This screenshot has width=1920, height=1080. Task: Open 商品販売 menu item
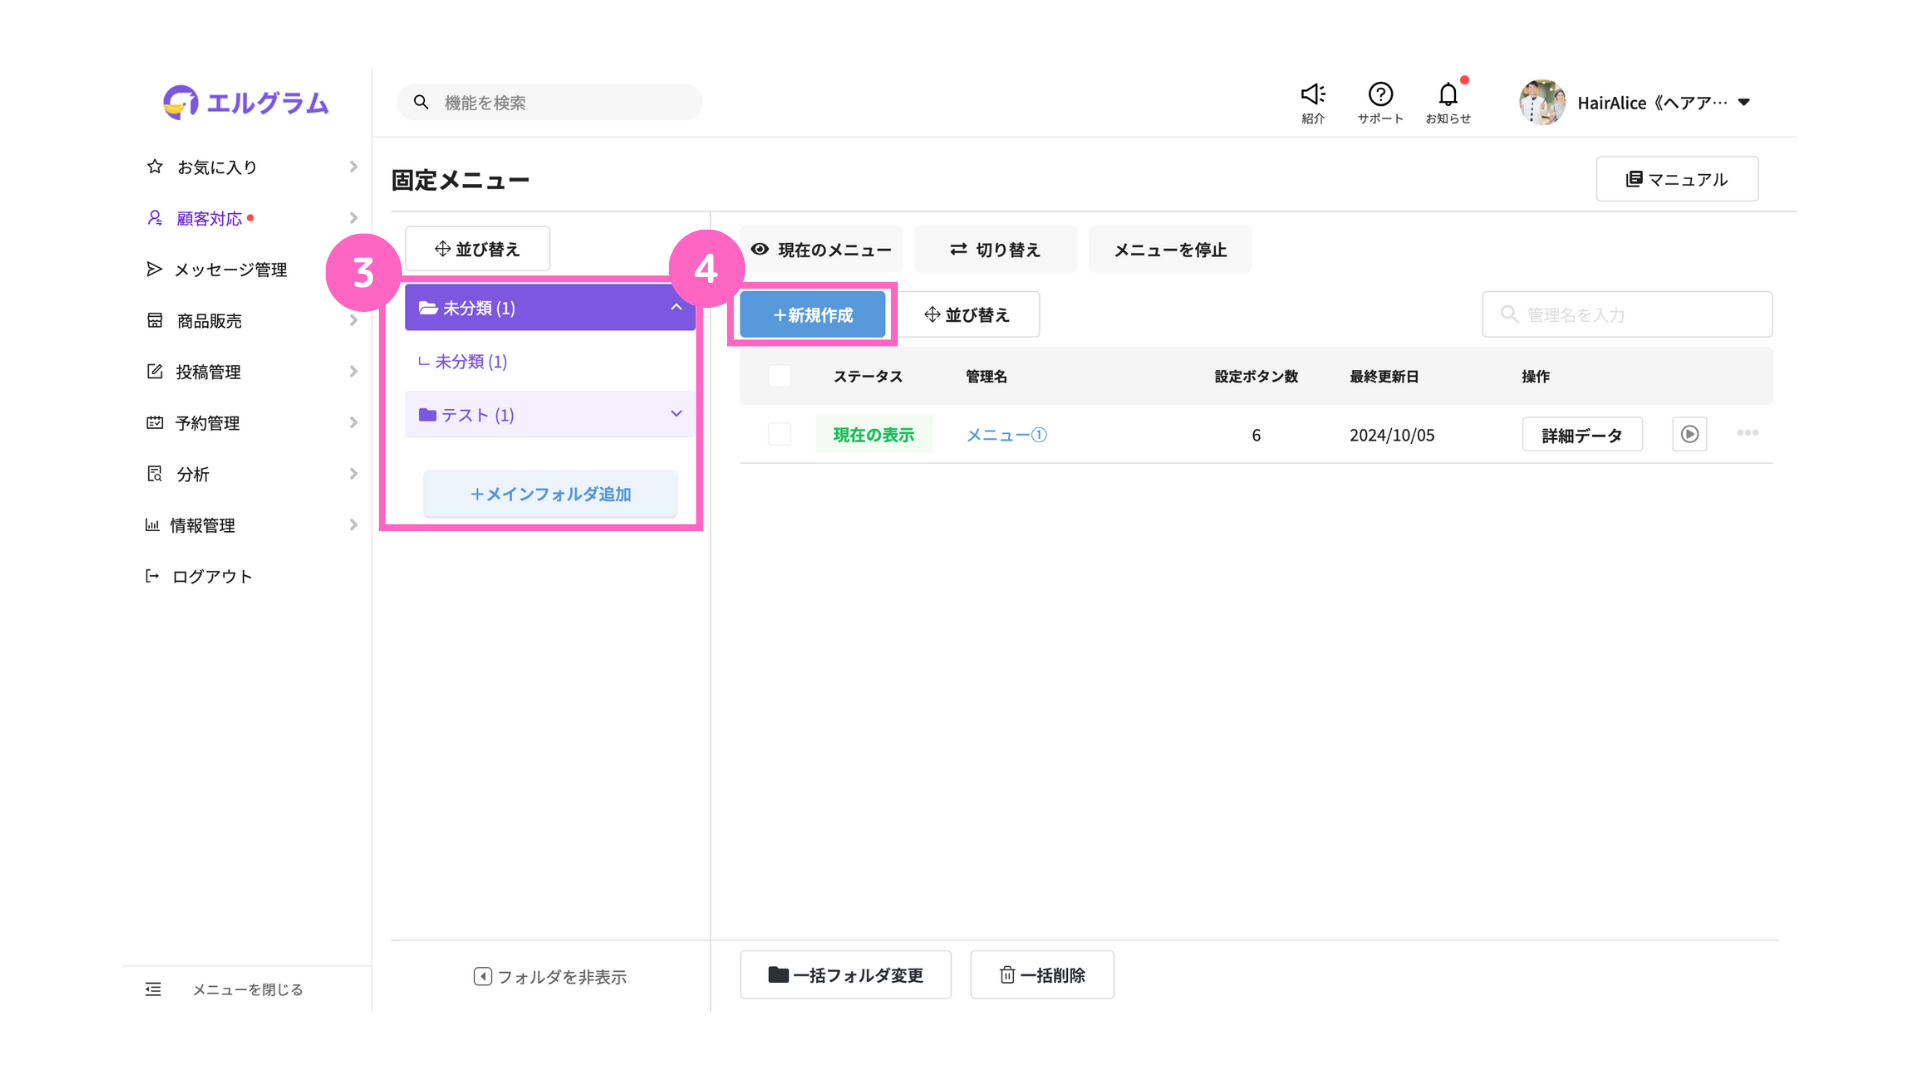209,320
